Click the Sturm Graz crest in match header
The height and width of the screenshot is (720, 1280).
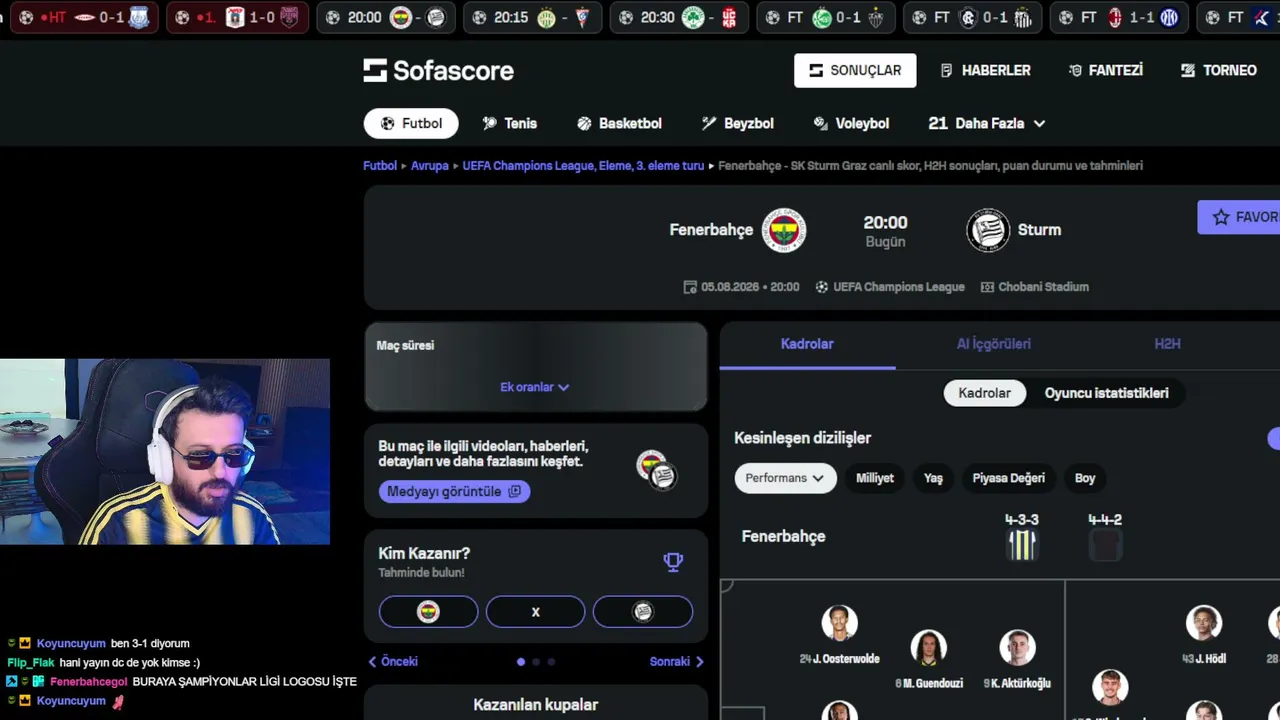[988, 230]
